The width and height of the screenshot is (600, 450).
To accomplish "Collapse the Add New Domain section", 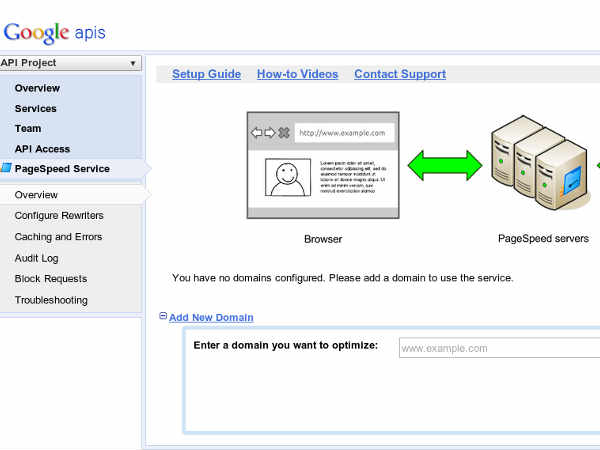I will pos(163,317).
